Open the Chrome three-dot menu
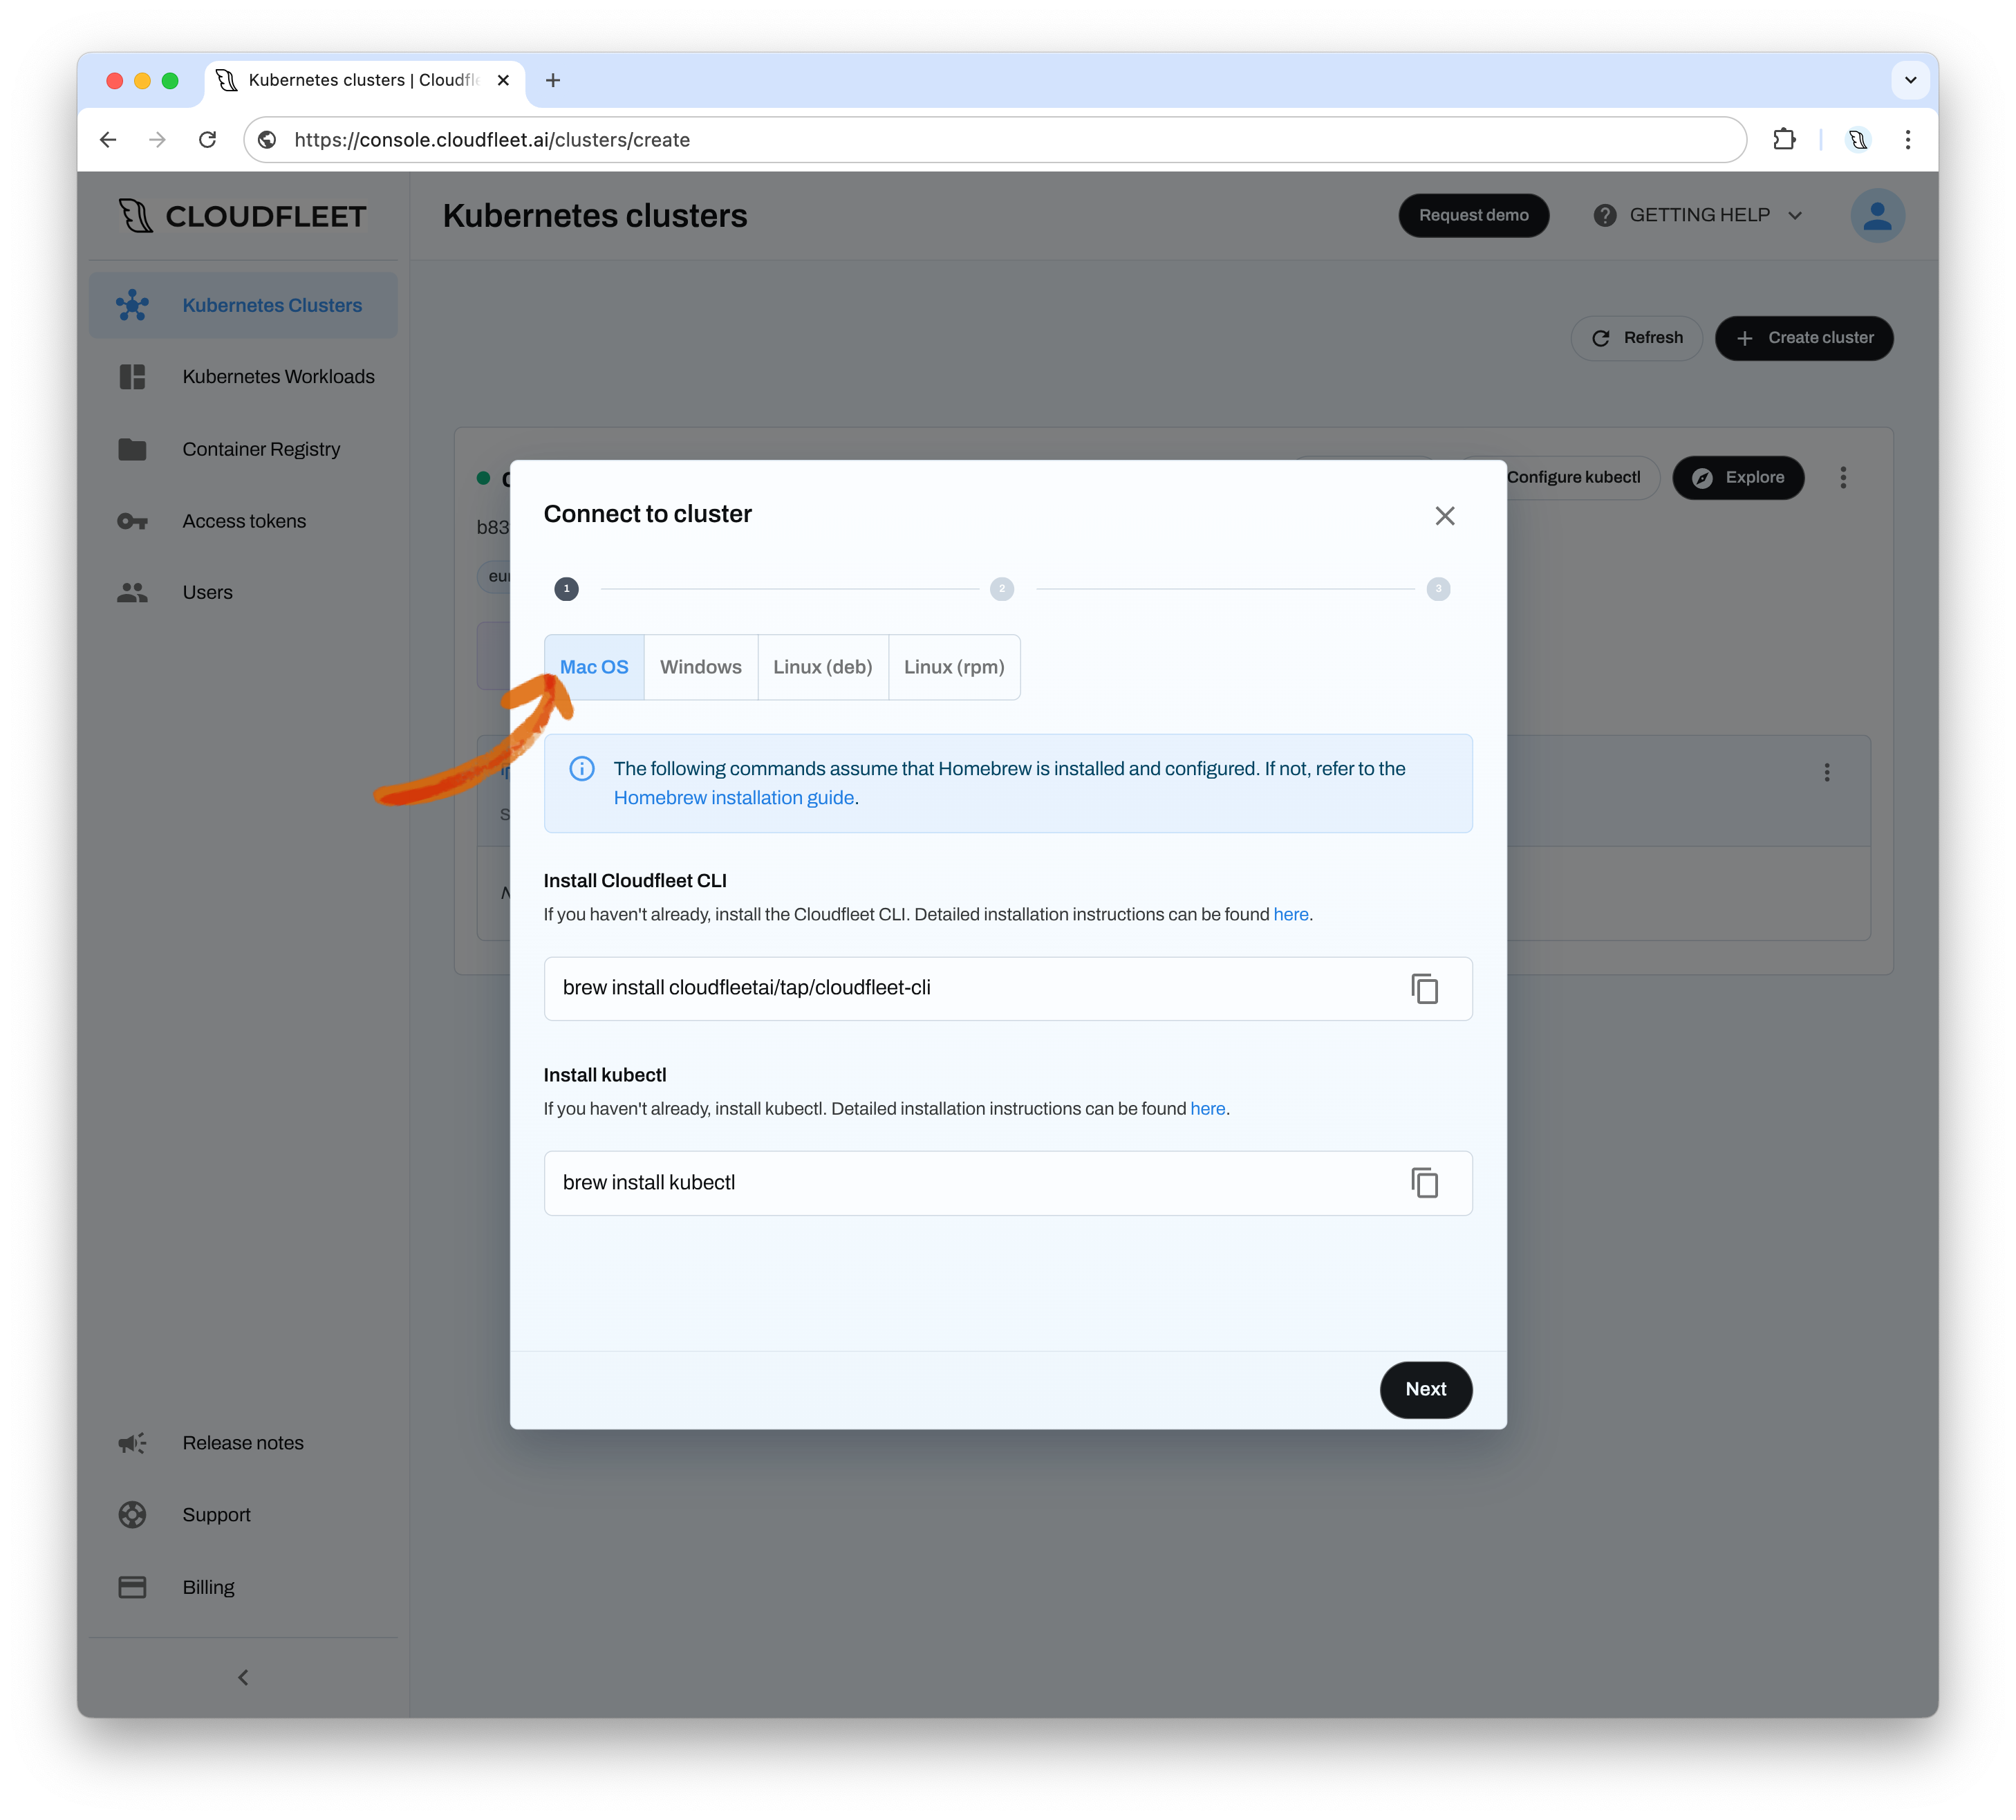This screenshot has width=2016, height=1820. [1907, 140]
